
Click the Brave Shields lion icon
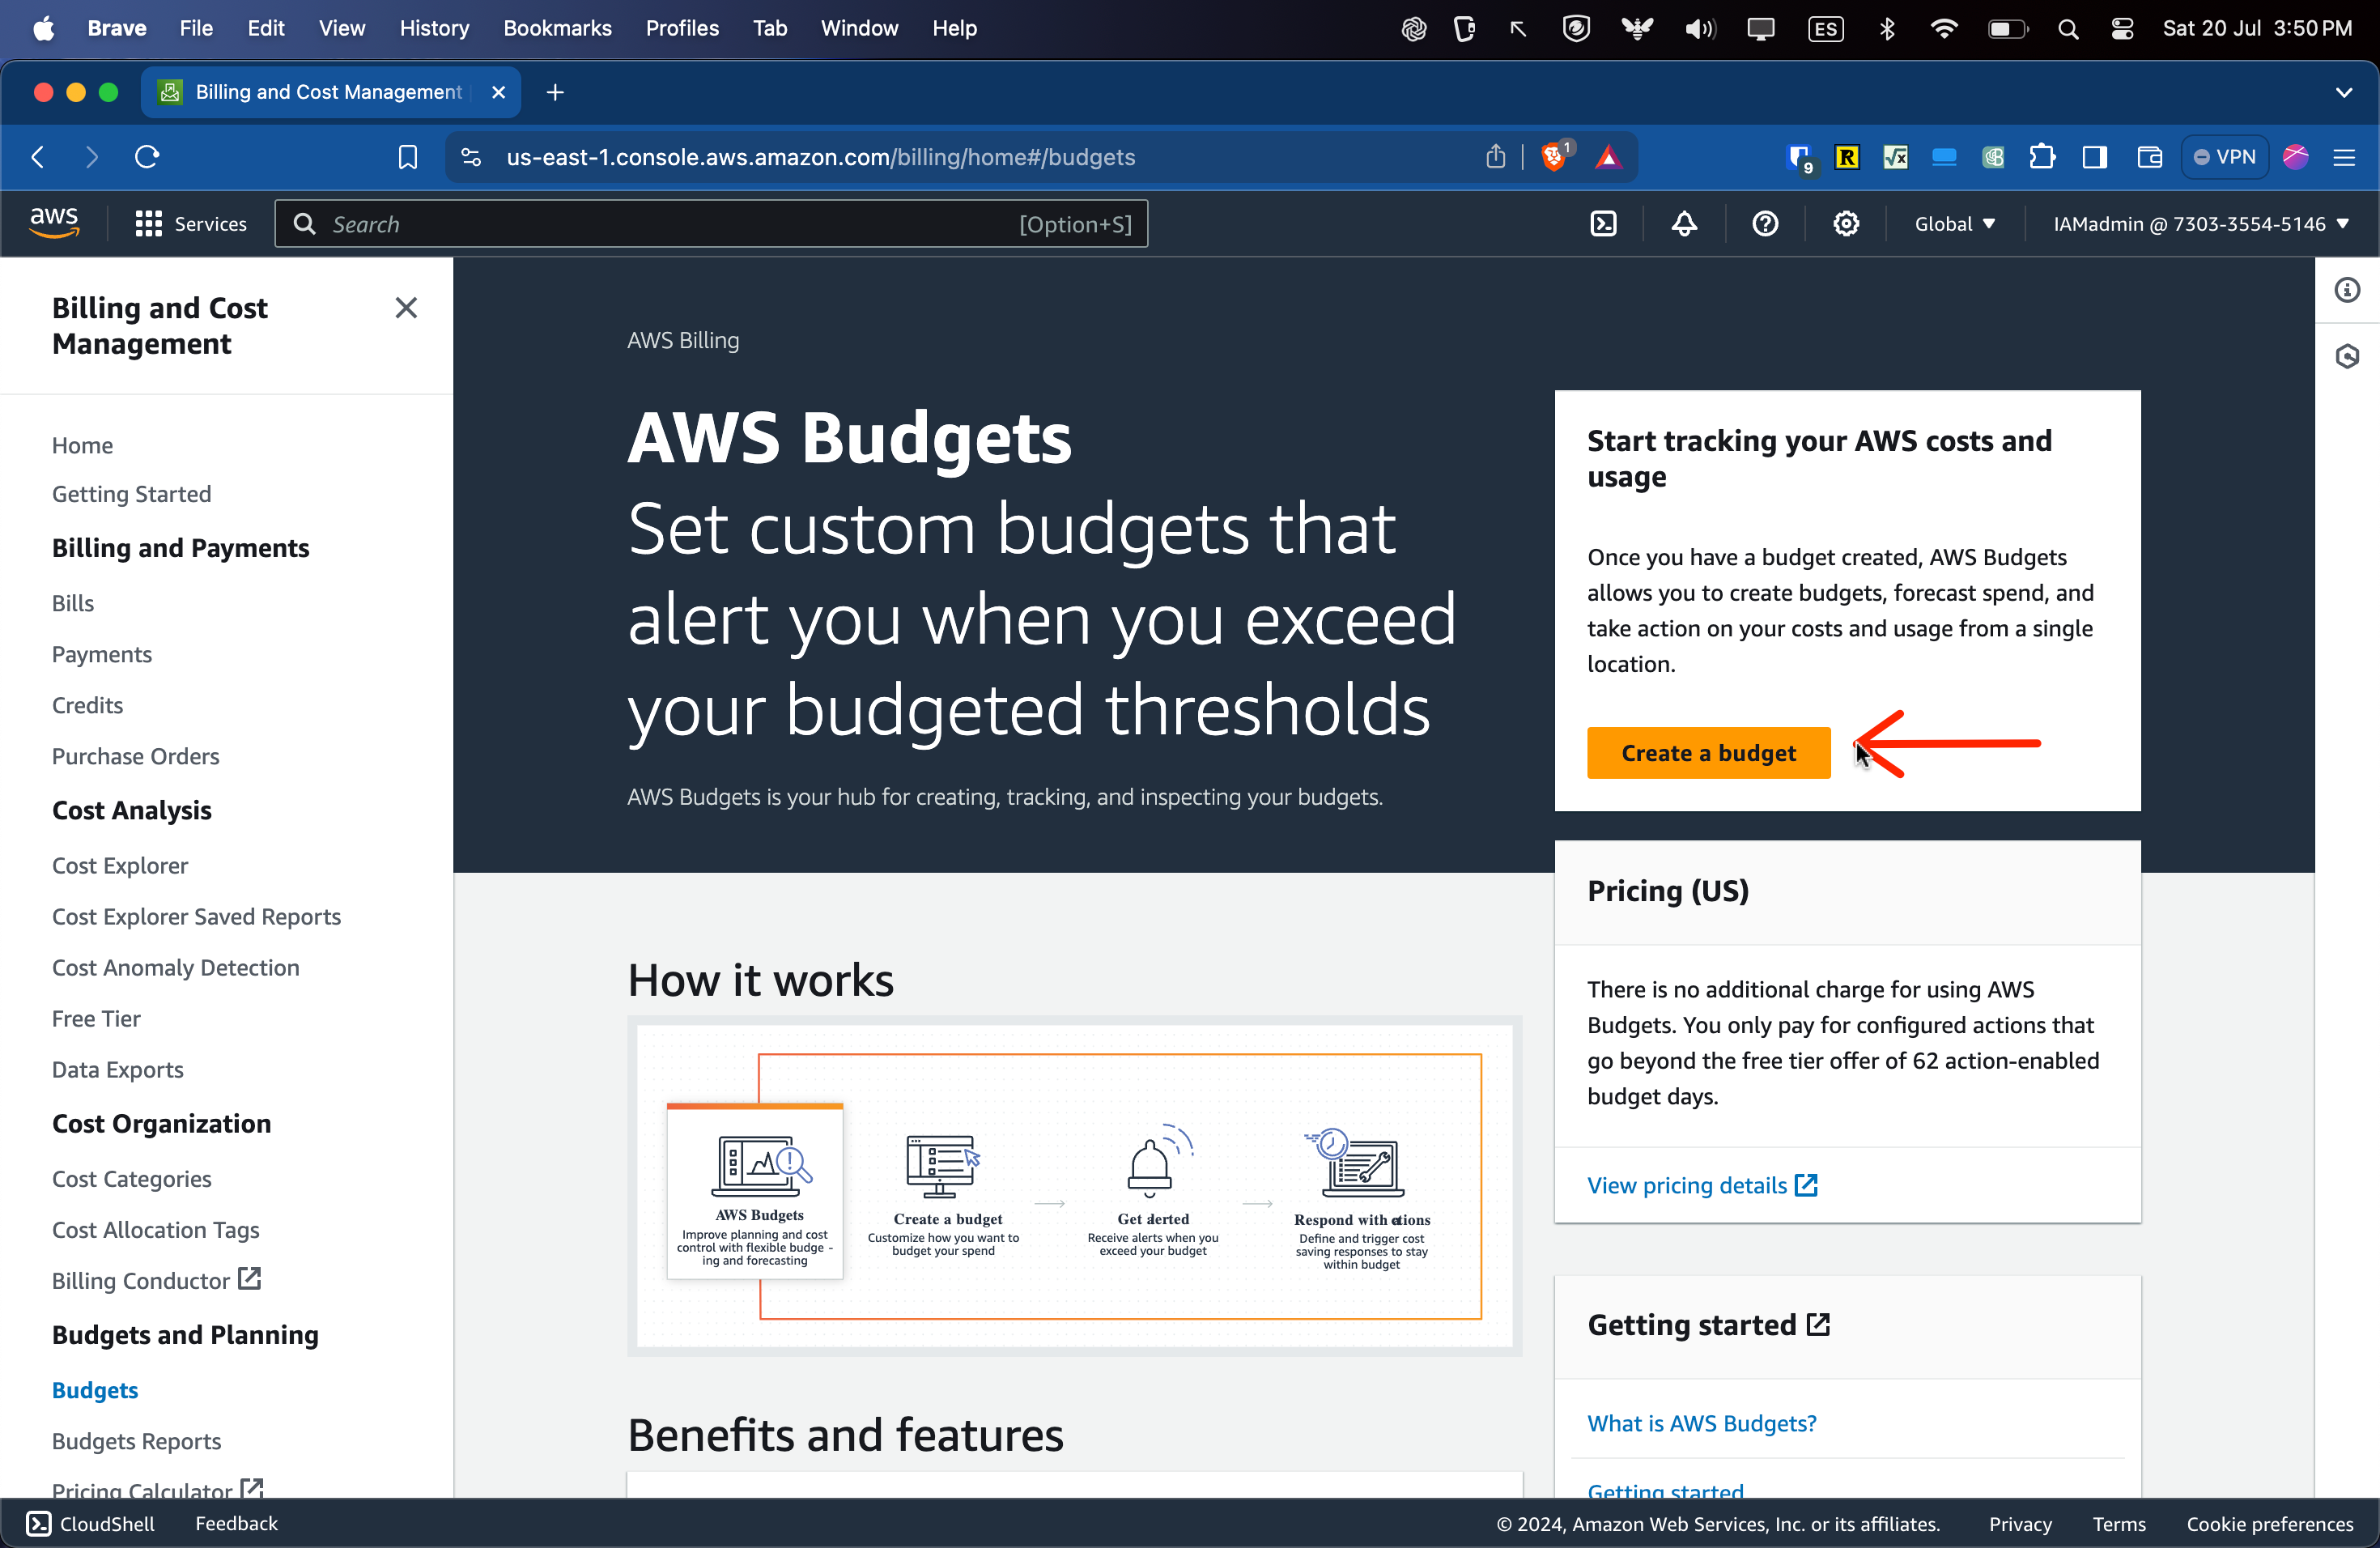click(x=1553, y=157)
